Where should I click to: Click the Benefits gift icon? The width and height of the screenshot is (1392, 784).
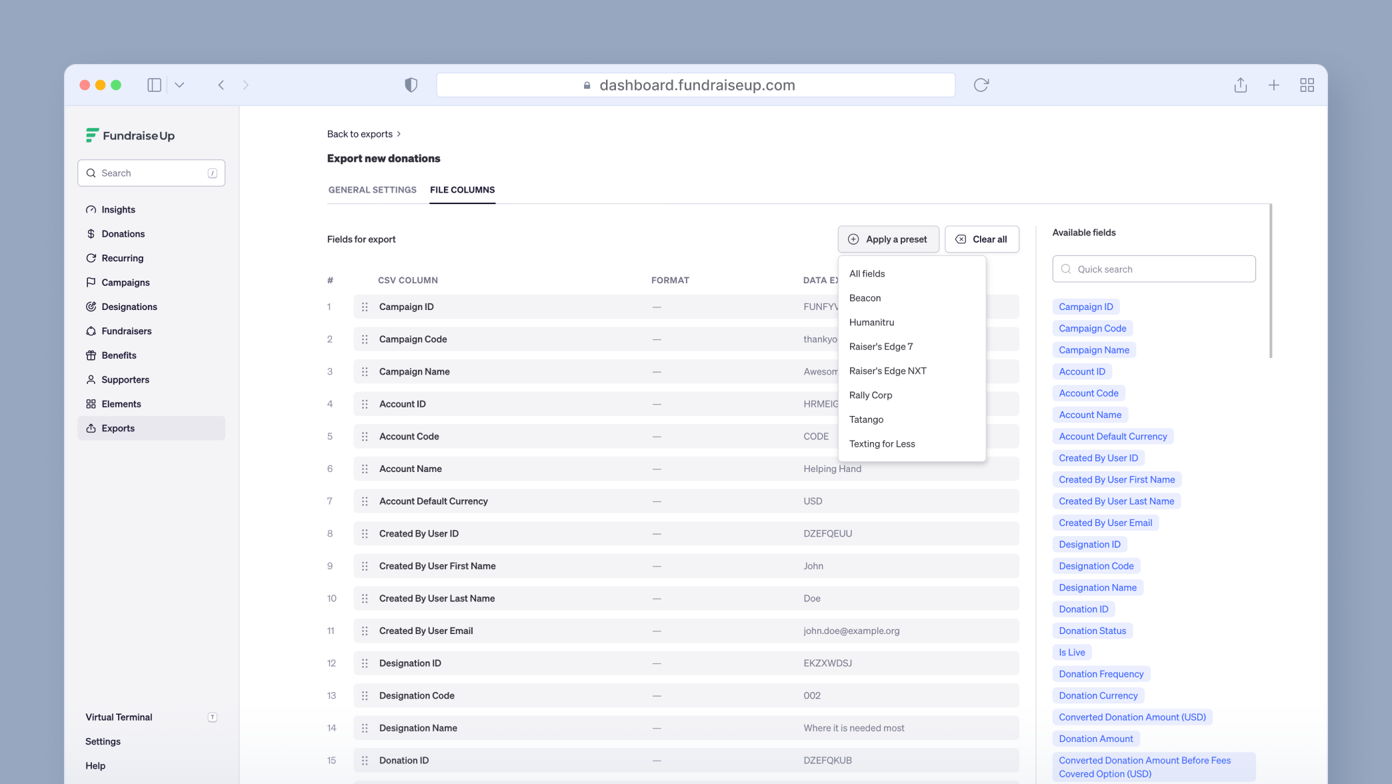tap(91, 355)
